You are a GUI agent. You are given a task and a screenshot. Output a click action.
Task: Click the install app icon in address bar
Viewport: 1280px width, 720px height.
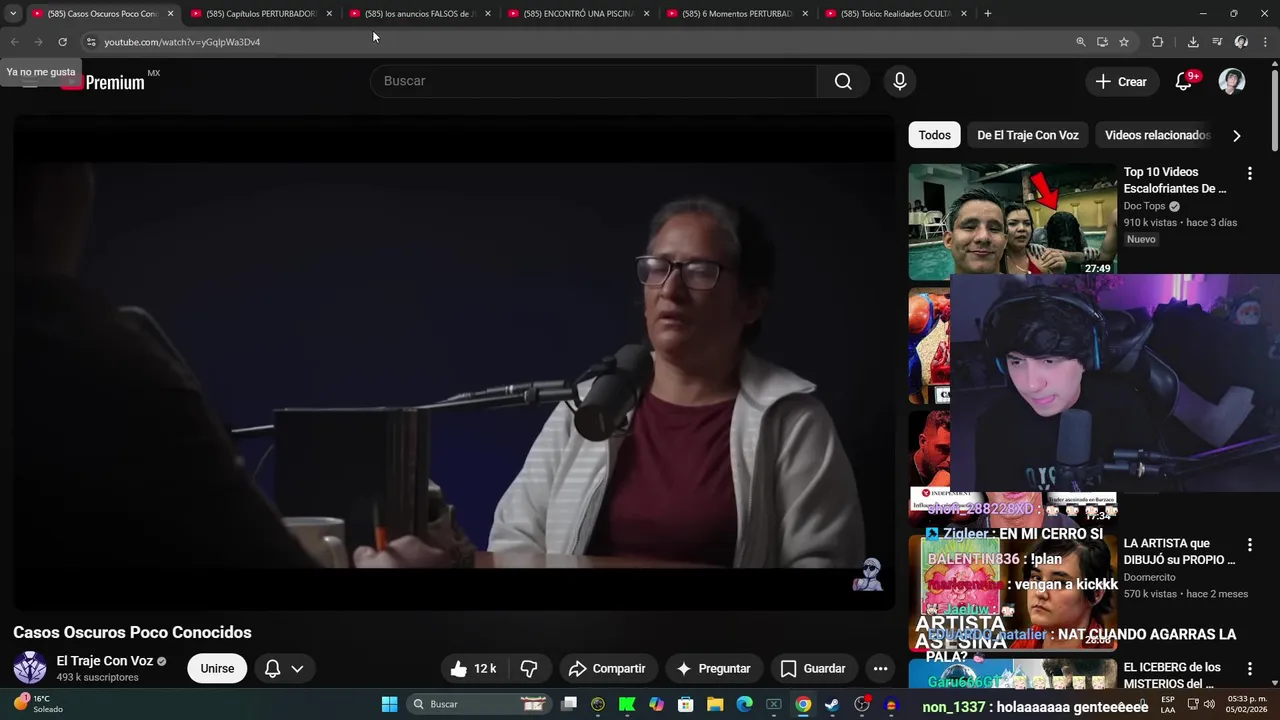coord(1102,42)
